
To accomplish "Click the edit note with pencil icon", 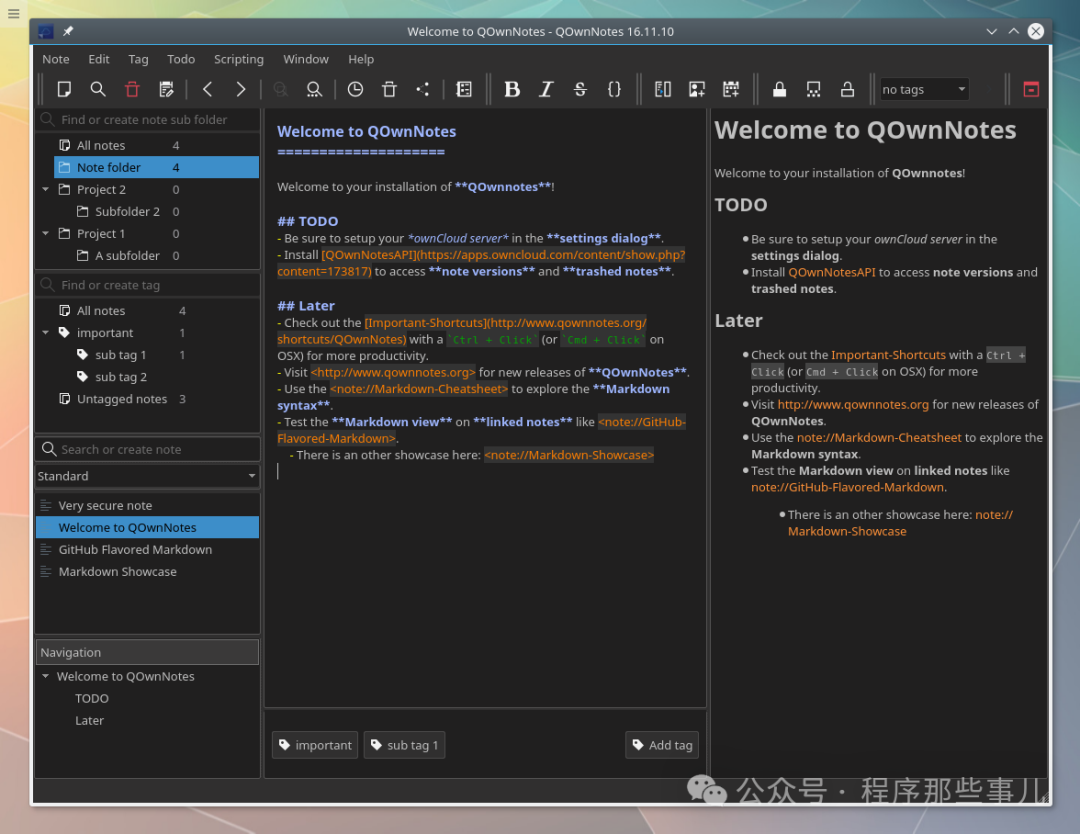I will (x=166, y=89).
